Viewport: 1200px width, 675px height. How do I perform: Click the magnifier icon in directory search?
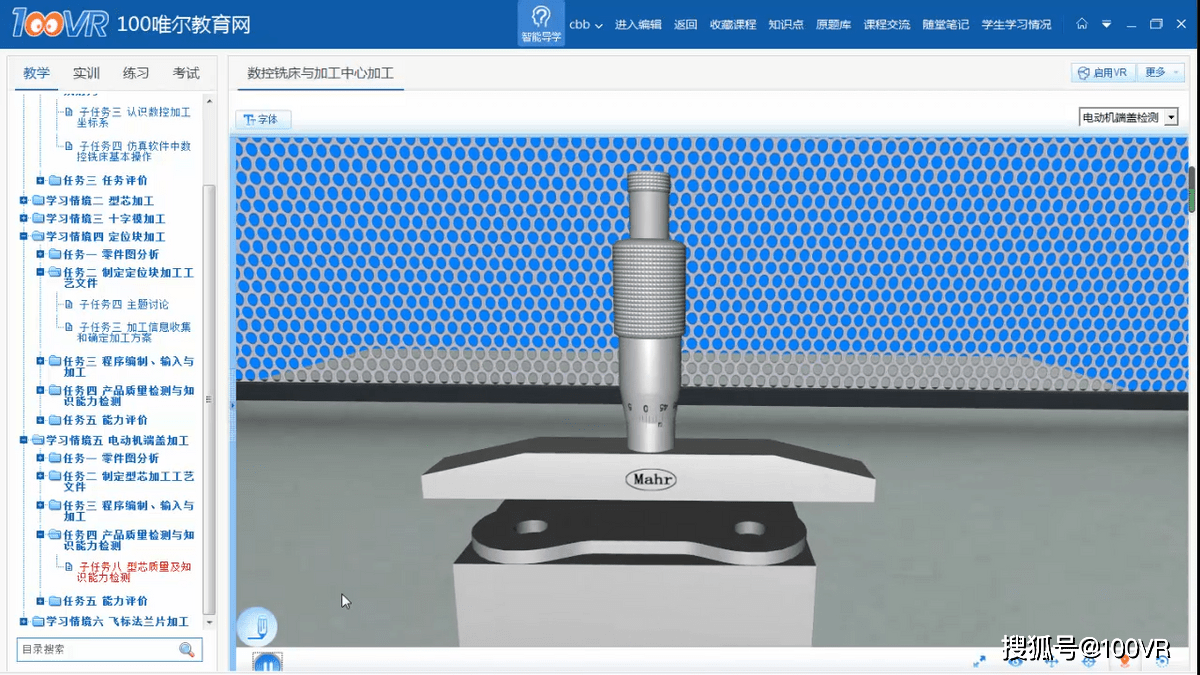point(187,650)
